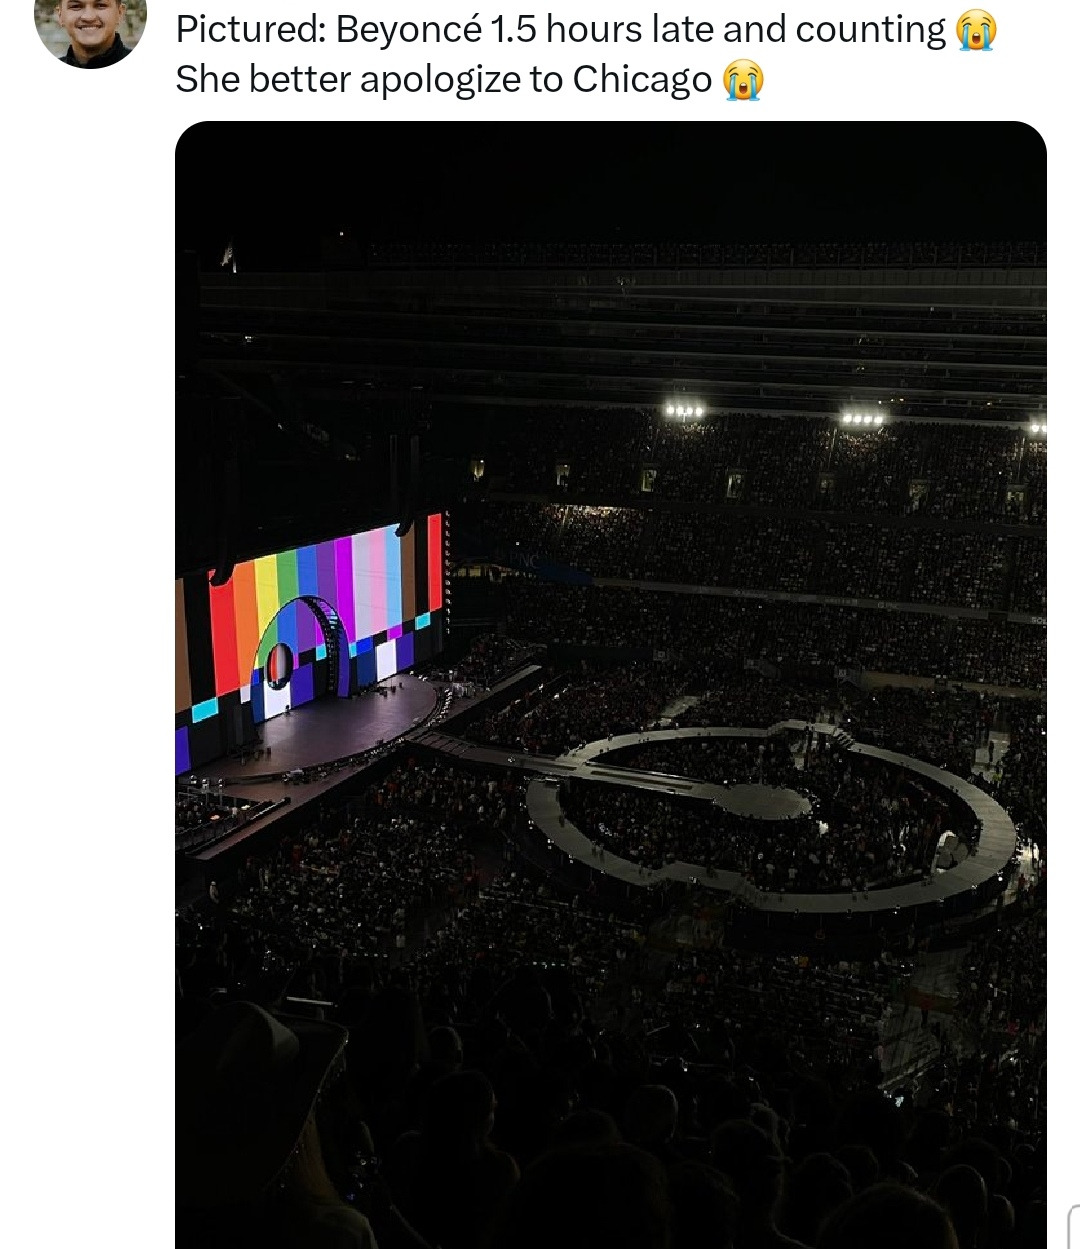Open the concert photo attachment

pos(611,685)
